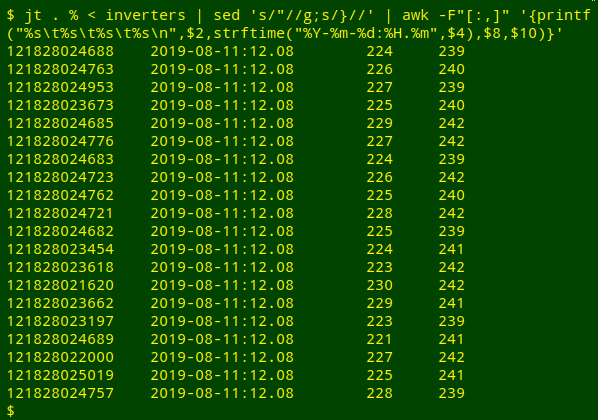Click the 'sed' command word
This screenshot has width=598, height=420.
coord(227,15)
